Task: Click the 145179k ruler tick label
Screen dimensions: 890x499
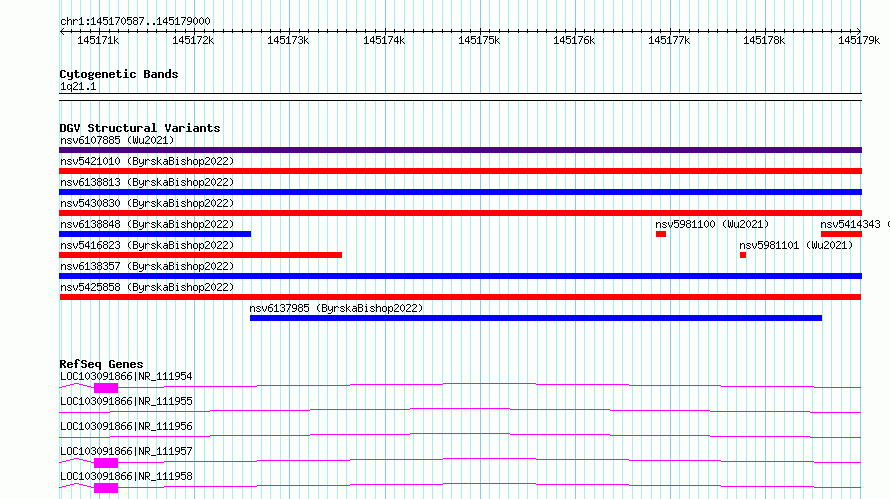Action: 859,40
